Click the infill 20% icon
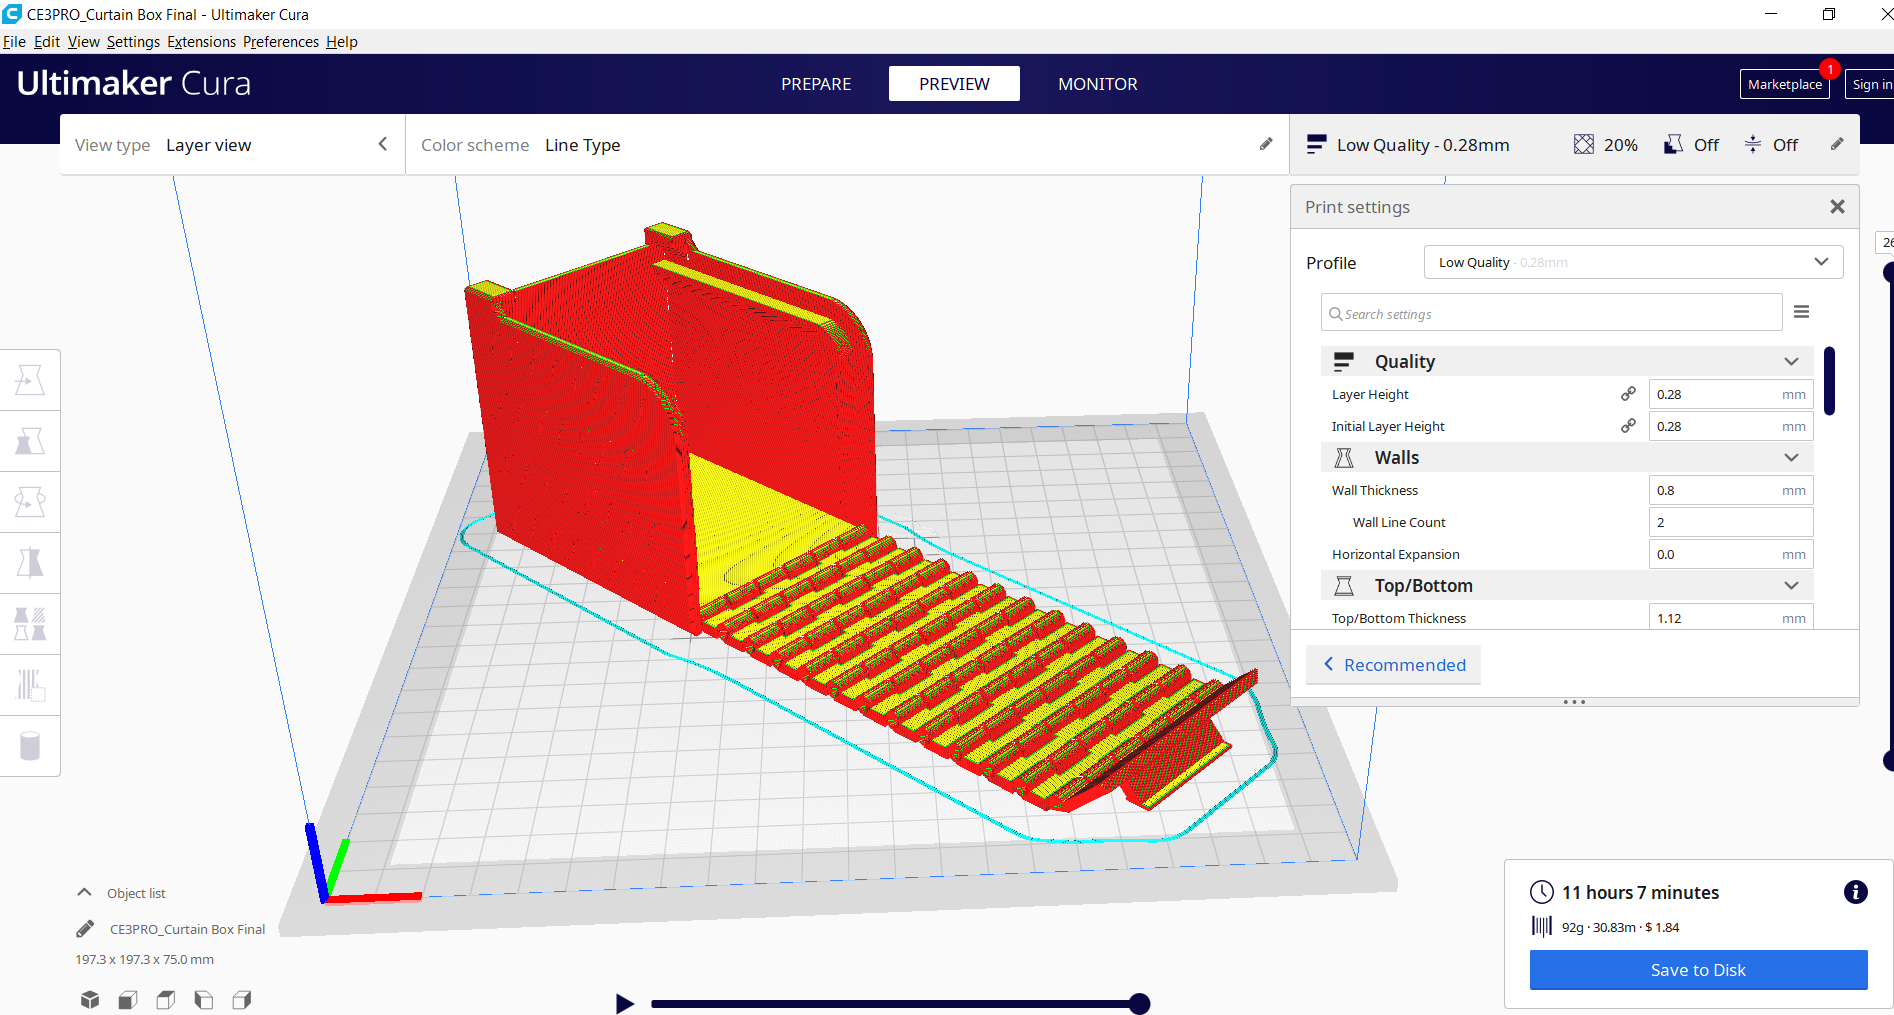This screenshot has width=1894, height=1015. point(1584,144)
